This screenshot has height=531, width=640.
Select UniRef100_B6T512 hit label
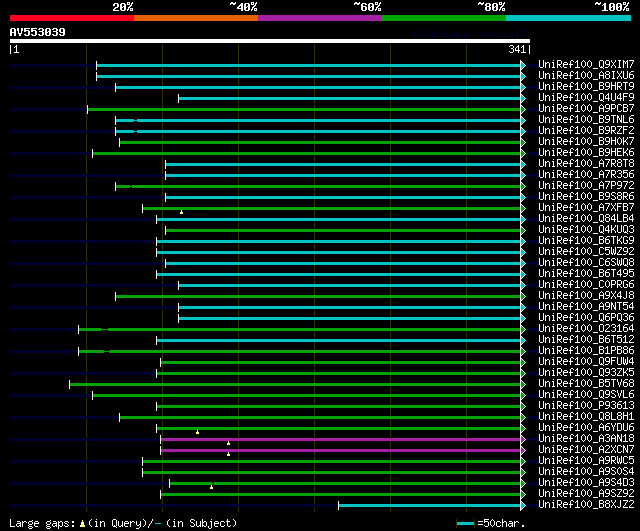pos(586,340)
